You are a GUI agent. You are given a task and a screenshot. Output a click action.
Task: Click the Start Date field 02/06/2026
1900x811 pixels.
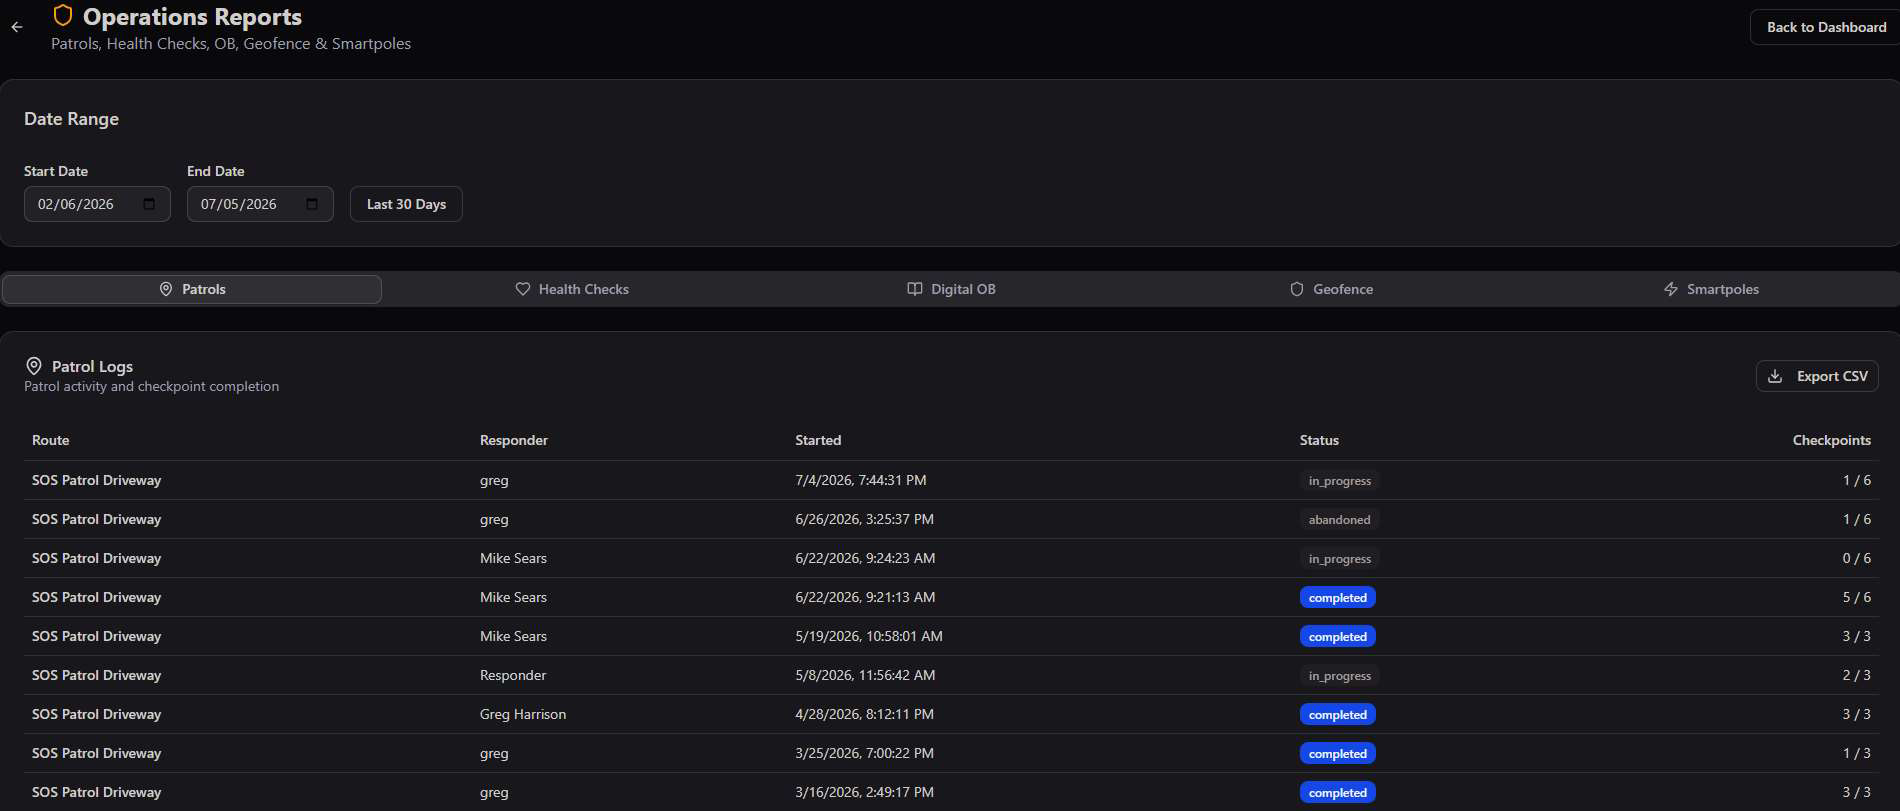pos(97,204)
